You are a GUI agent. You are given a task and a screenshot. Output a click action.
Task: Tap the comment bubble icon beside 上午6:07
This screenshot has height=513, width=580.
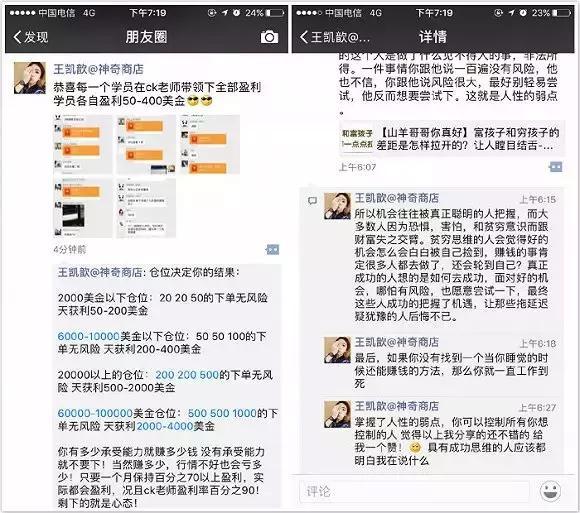[556, 167]
